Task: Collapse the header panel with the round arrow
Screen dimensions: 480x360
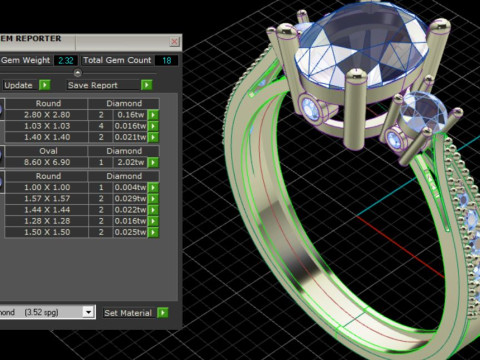Action: [77, 73]
